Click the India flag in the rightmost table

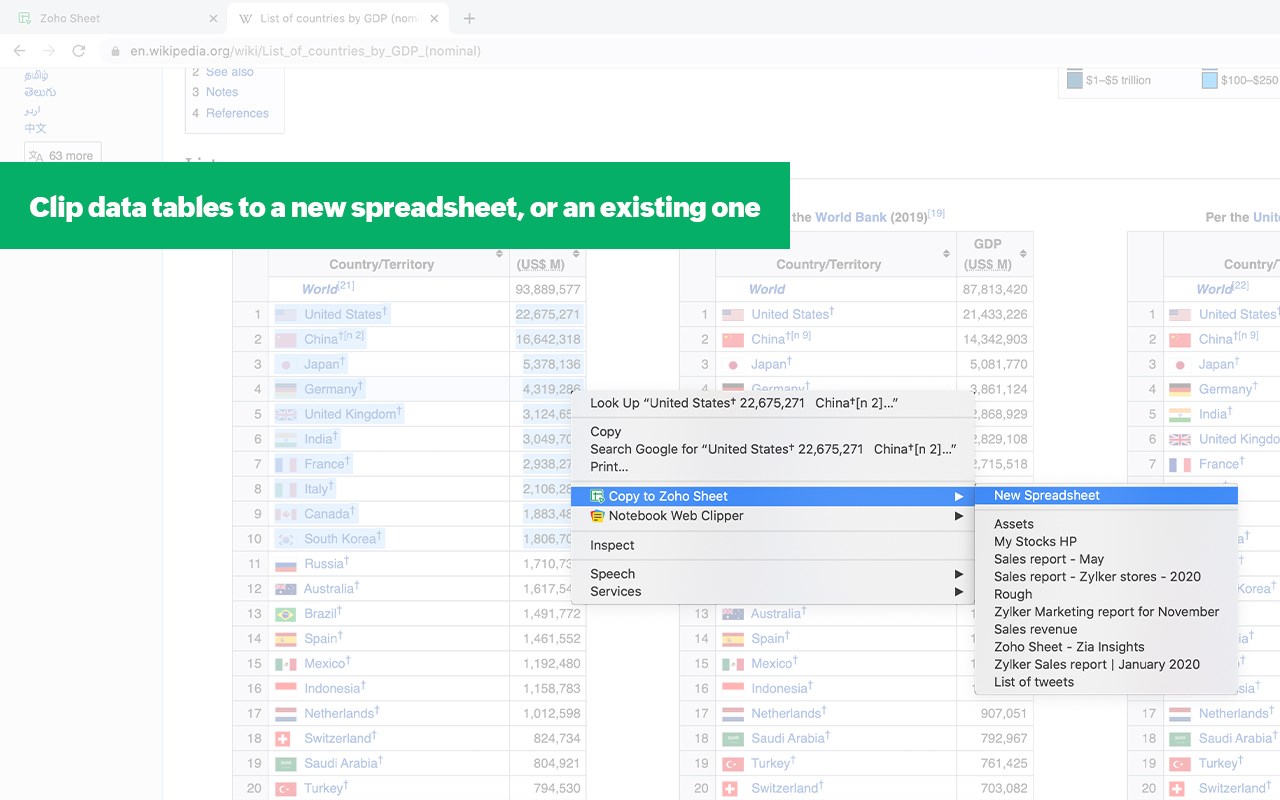pos(1180,414)
